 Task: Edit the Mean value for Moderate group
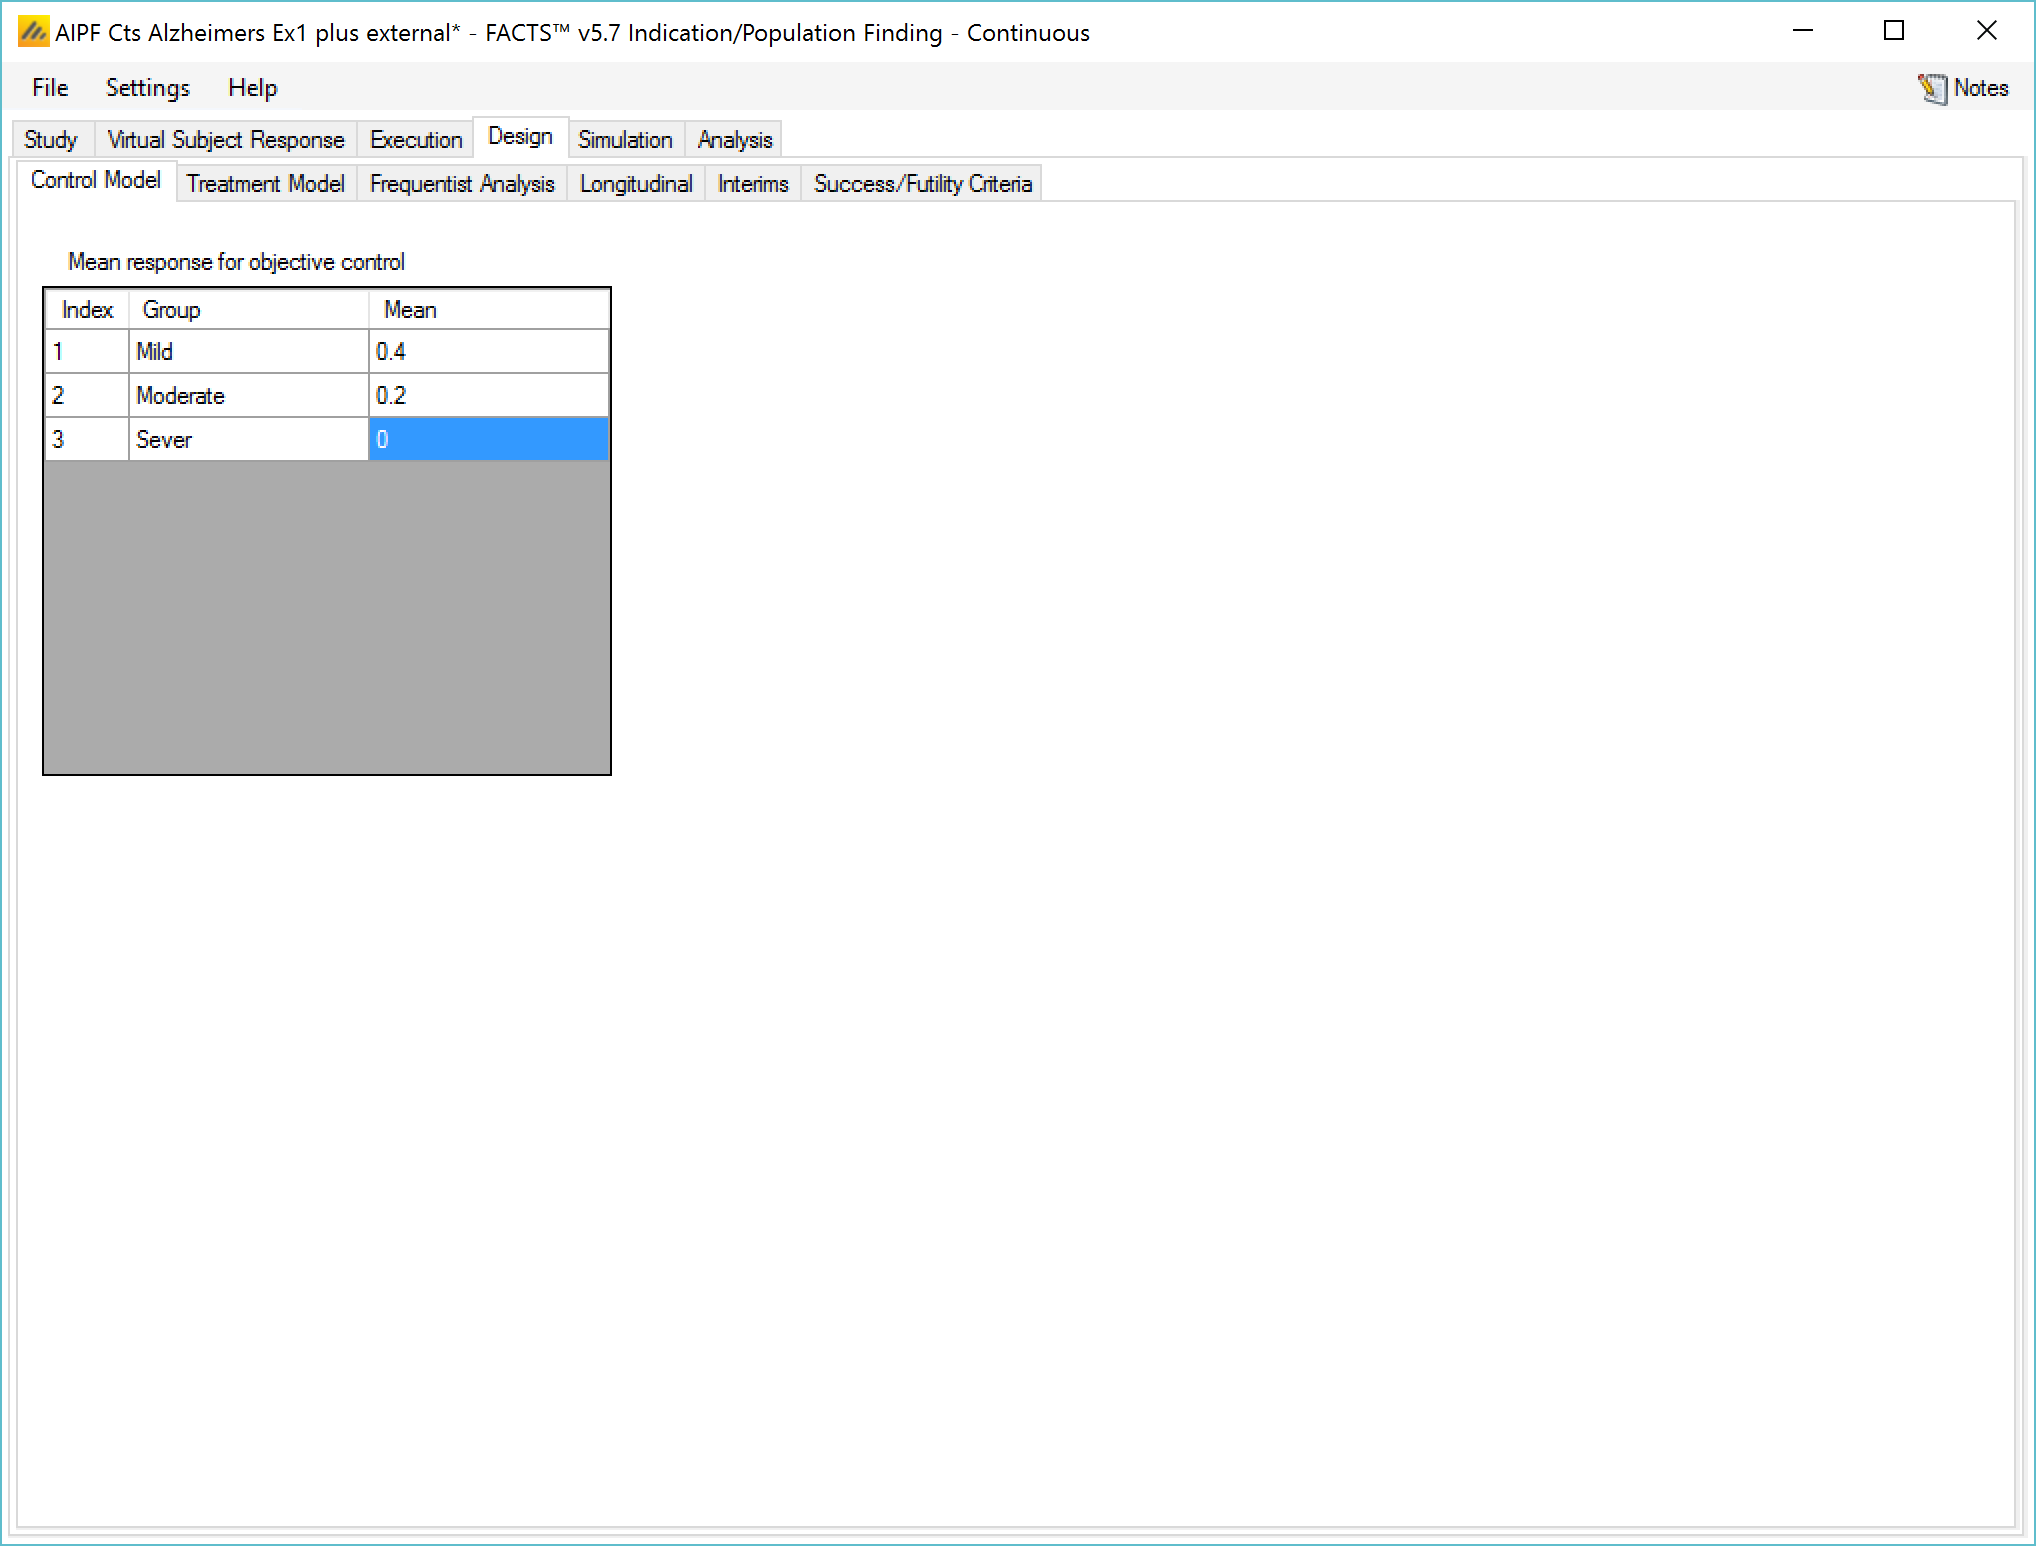[x=488, y=396]
